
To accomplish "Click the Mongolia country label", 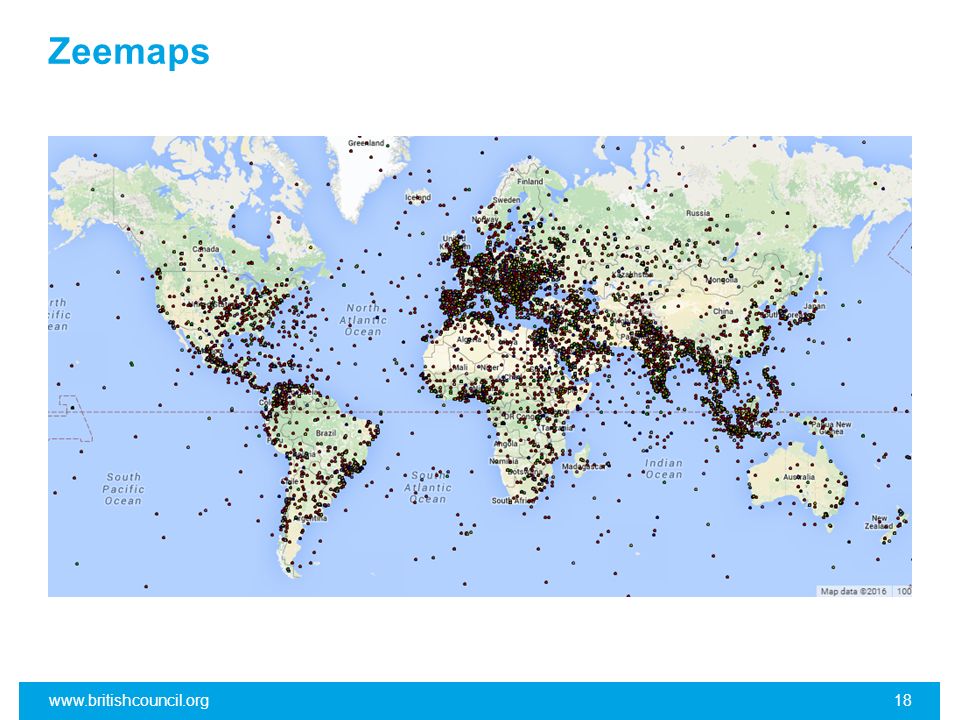I will coord(722,280).
